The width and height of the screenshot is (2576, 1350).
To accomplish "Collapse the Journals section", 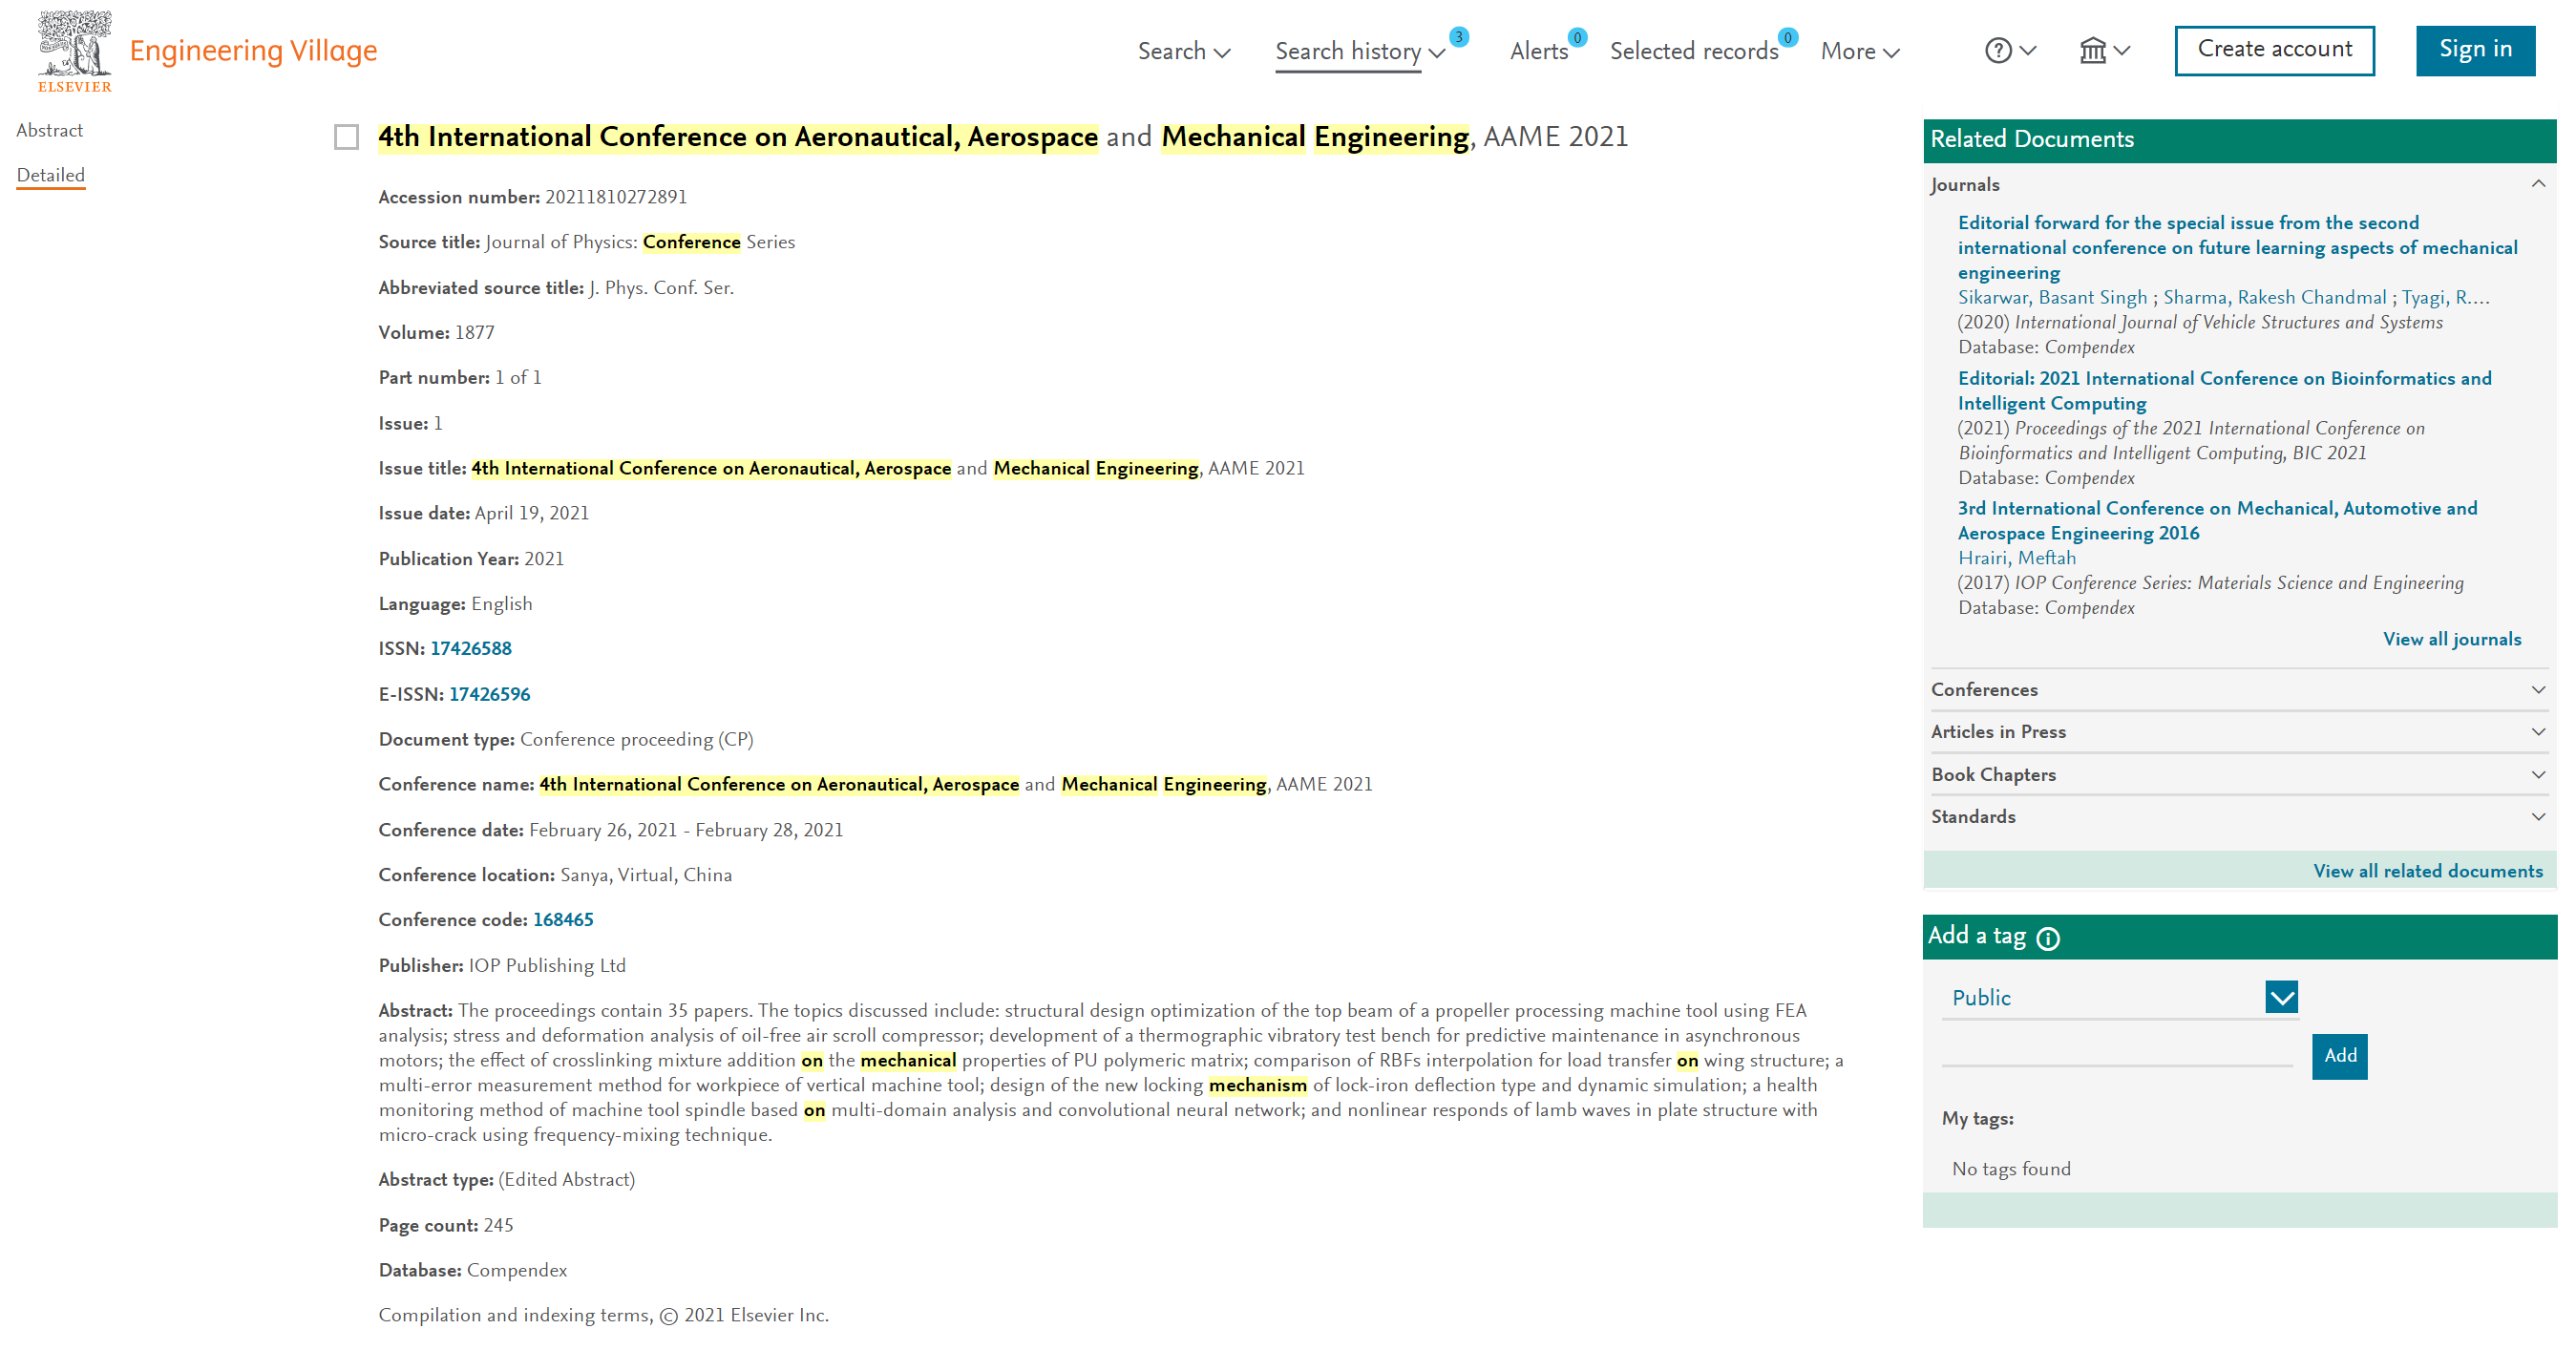I will pos(2537,184).
